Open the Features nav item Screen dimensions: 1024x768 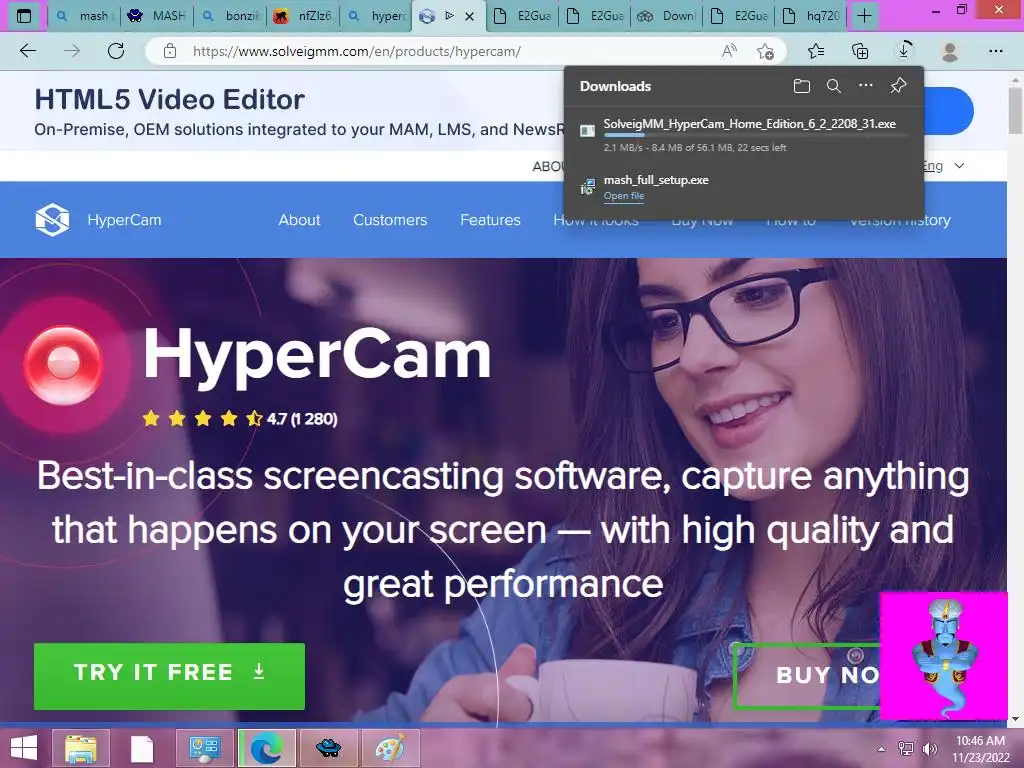490,220
